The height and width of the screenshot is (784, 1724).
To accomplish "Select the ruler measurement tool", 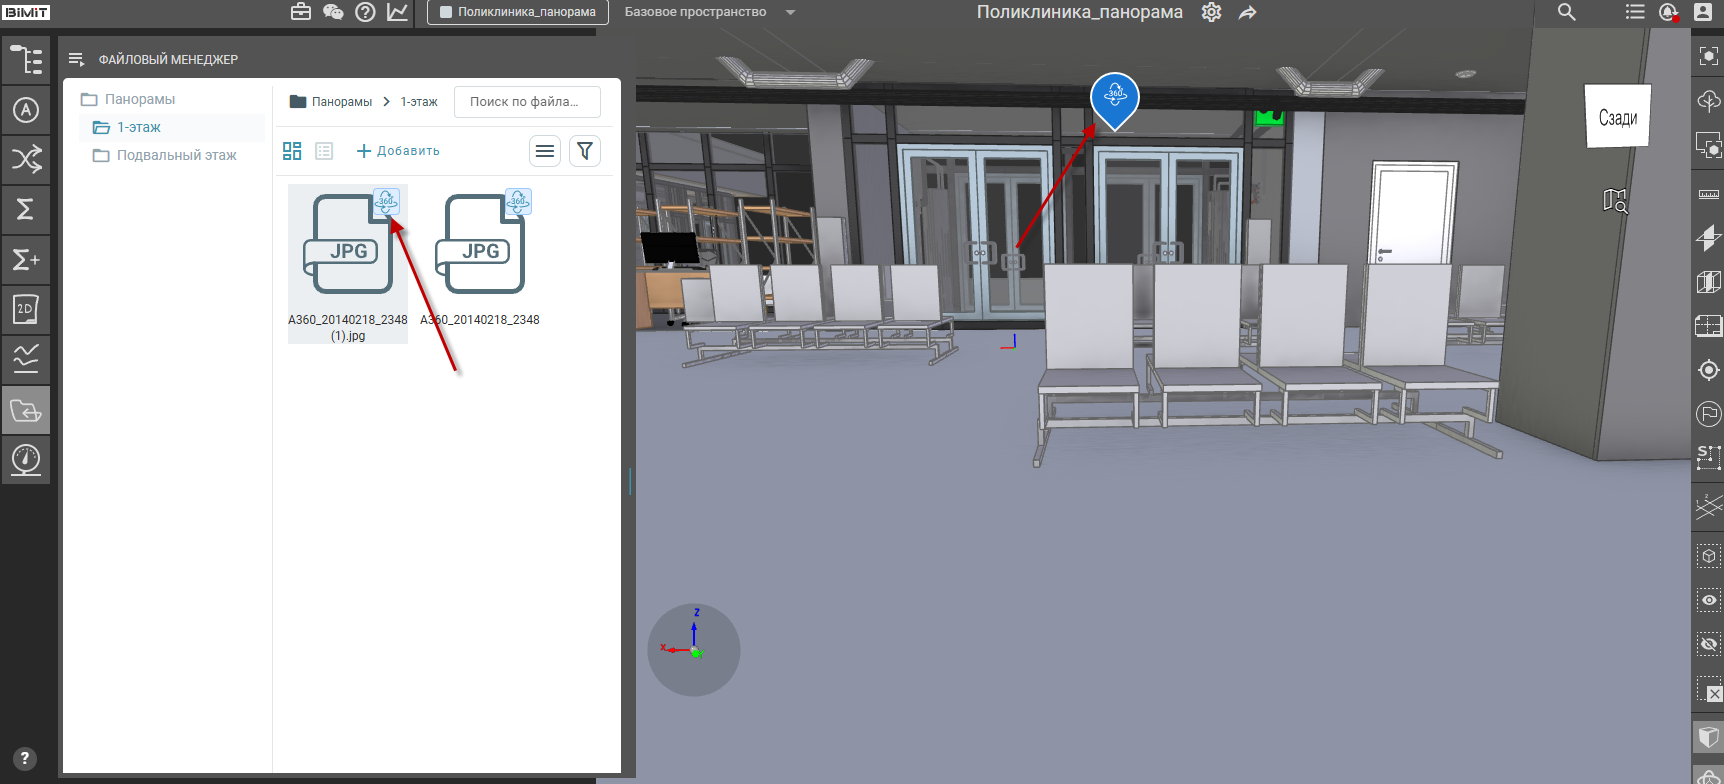I will click(1709, 194).
